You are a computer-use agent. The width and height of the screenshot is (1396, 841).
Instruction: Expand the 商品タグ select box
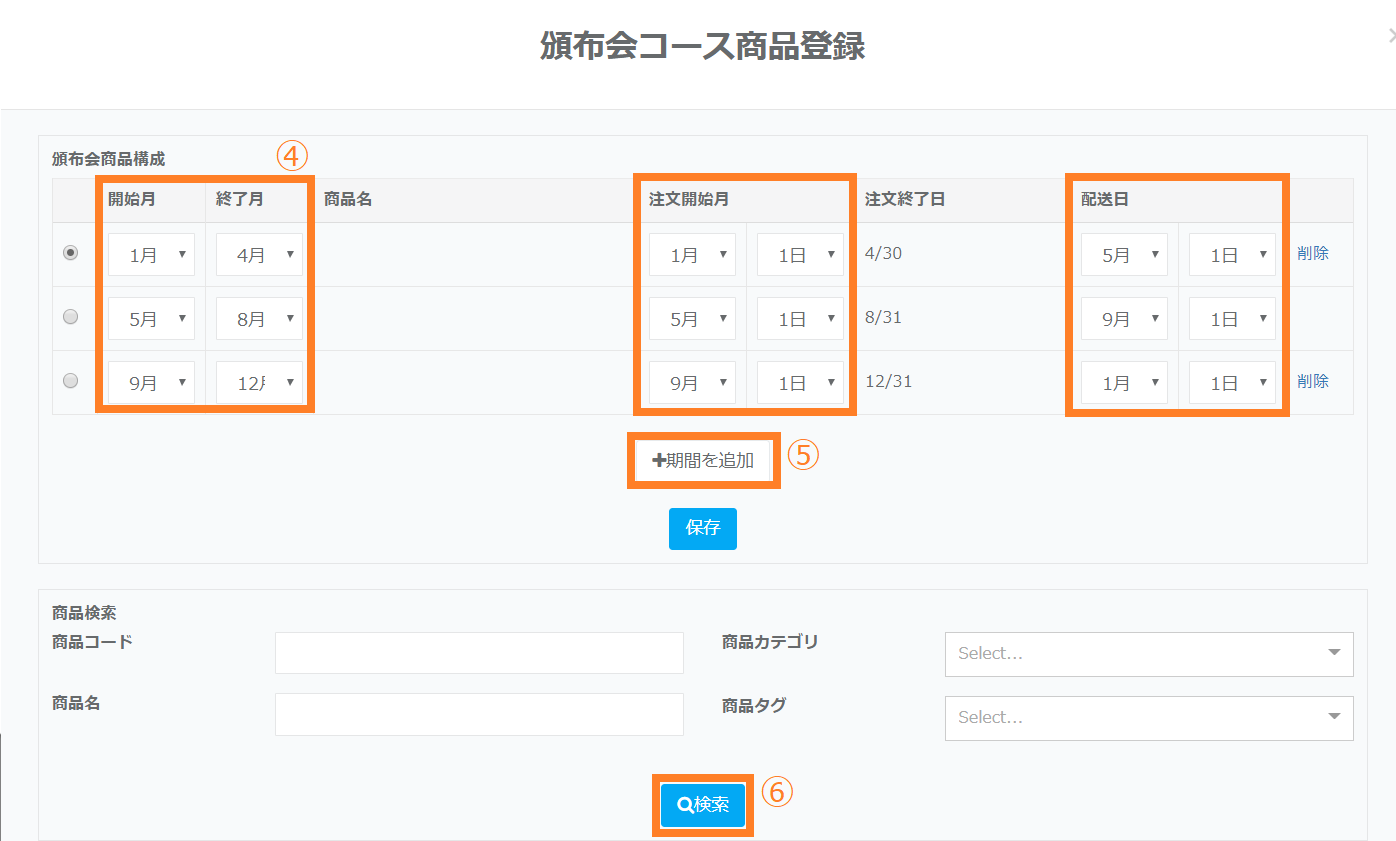click(x=1148, y=718)
